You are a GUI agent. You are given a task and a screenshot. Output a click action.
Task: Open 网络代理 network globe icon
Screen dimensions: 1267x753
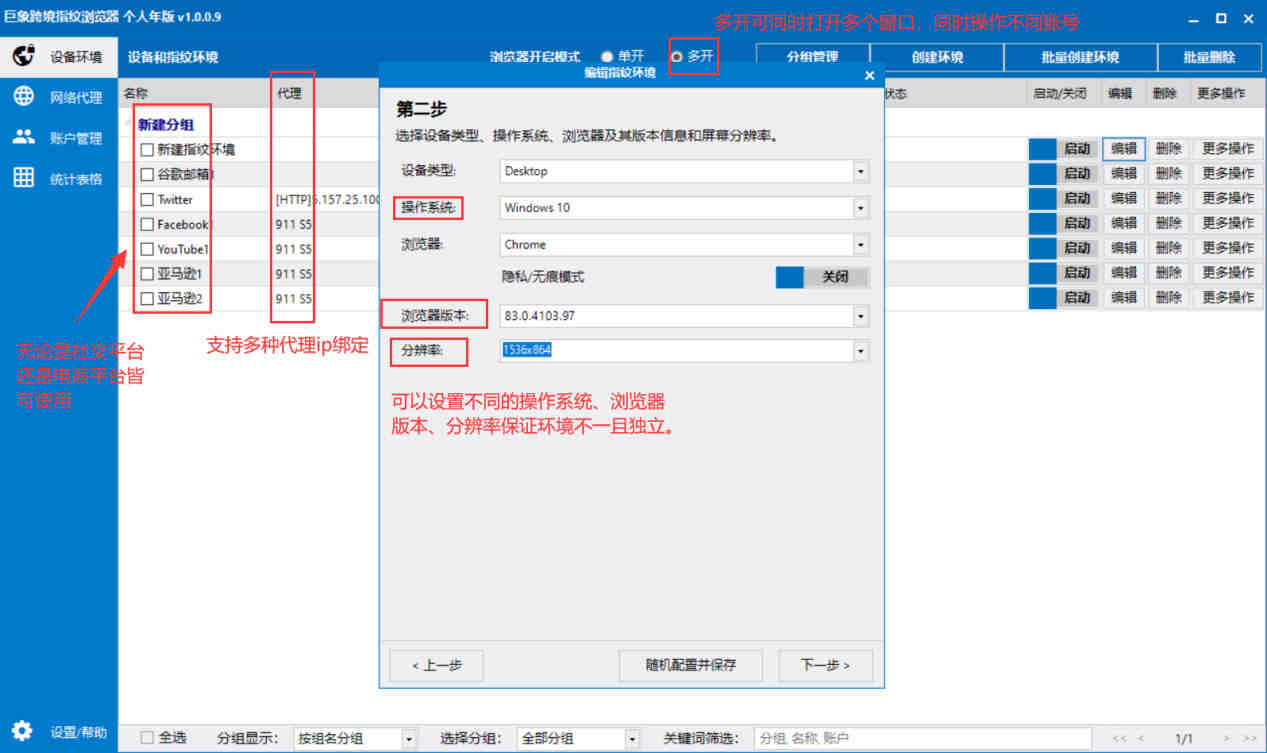point(23,97)
